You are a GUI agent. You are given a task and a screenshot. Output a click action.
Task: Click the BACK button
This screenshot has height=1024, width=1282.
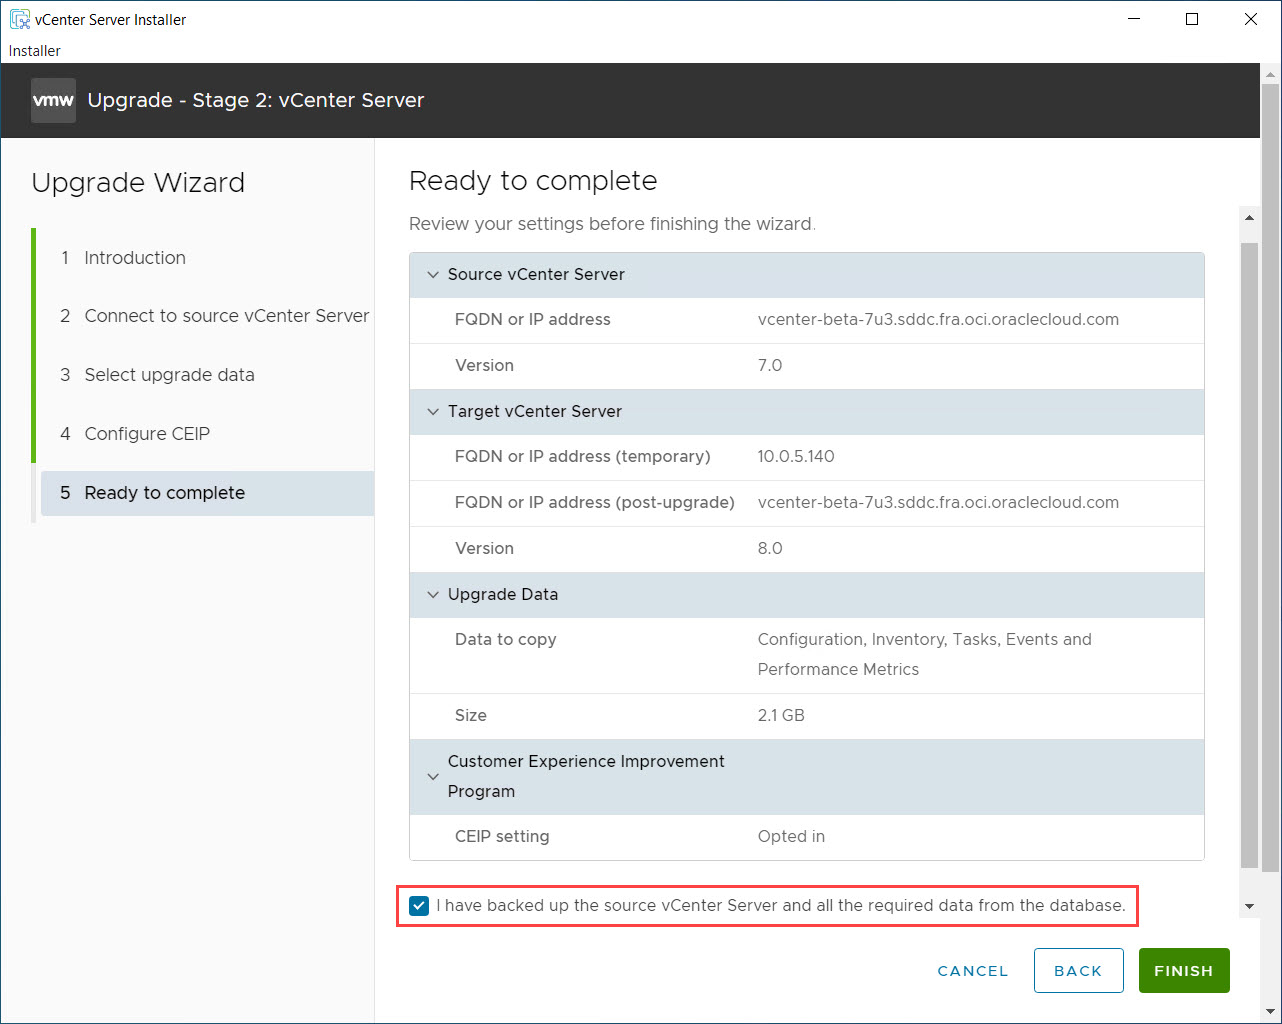pyautogui.click(x=1078, y=971)
